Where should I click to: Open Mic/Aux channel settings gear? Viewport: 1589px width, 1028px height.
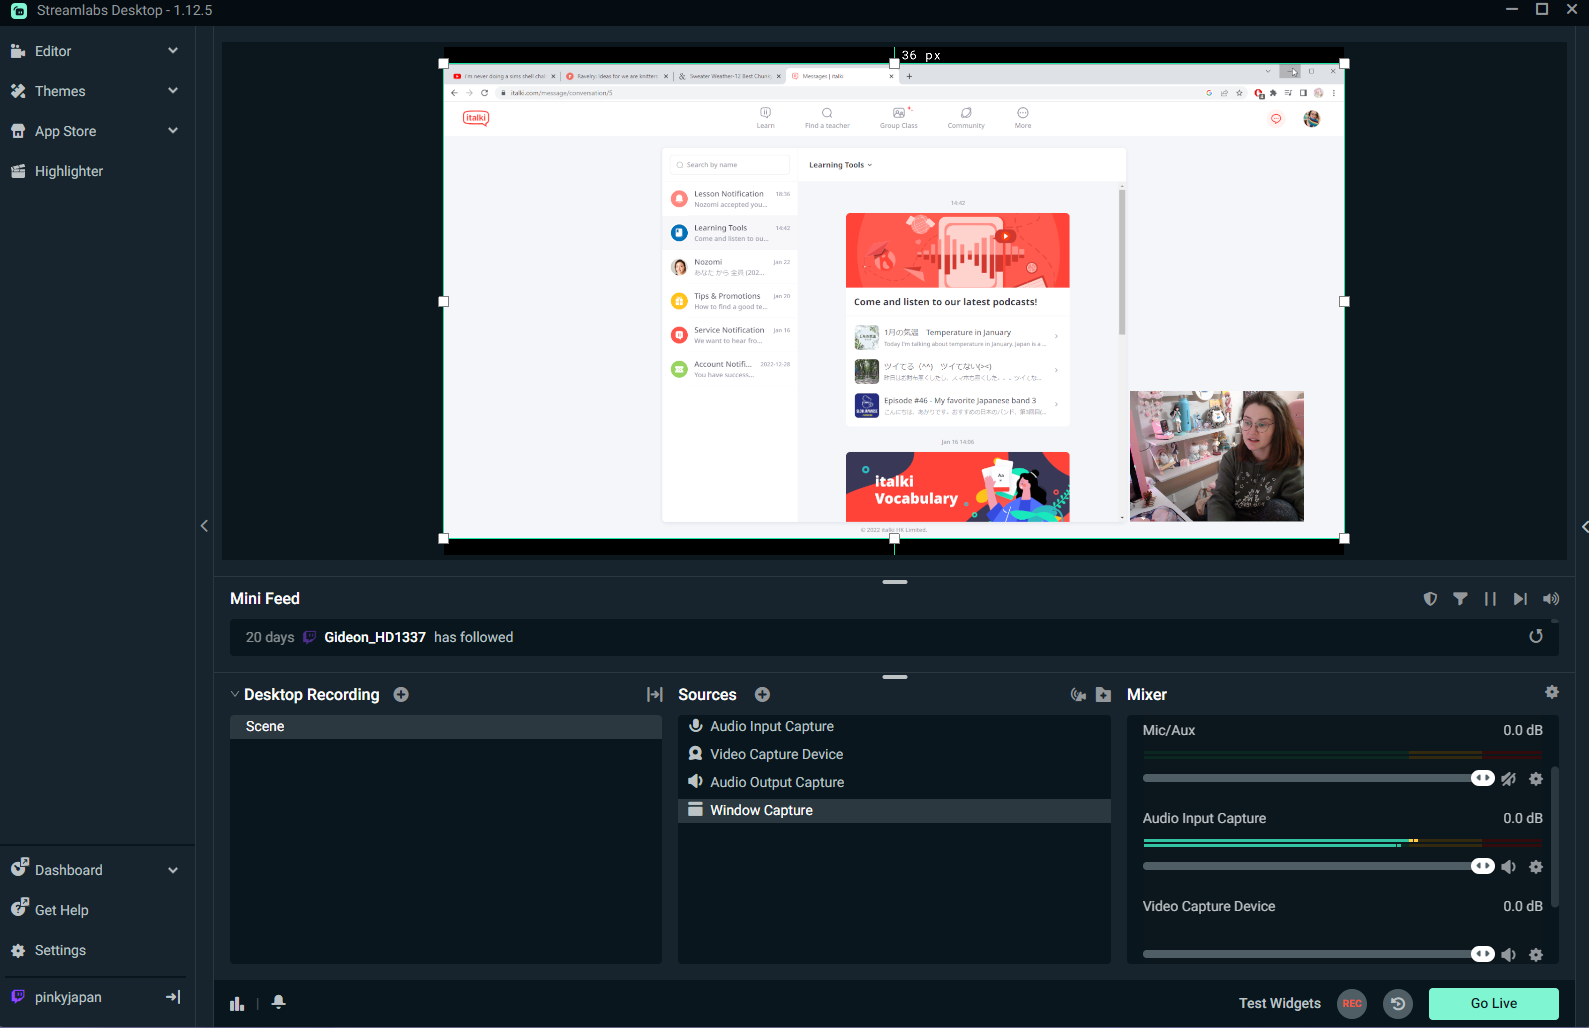[x=1536, y=779]
